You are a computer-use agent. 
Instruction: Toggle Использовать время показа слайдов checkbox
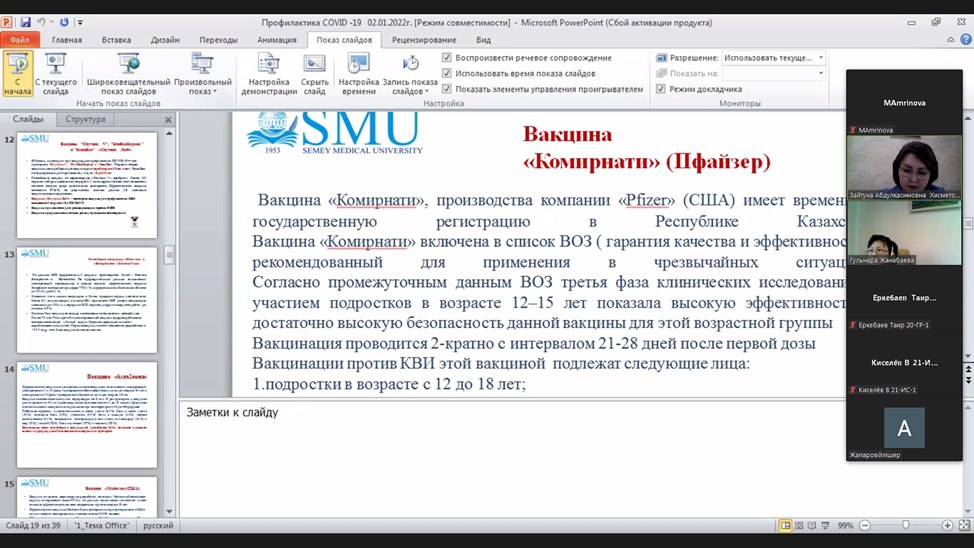coord(447,73)
